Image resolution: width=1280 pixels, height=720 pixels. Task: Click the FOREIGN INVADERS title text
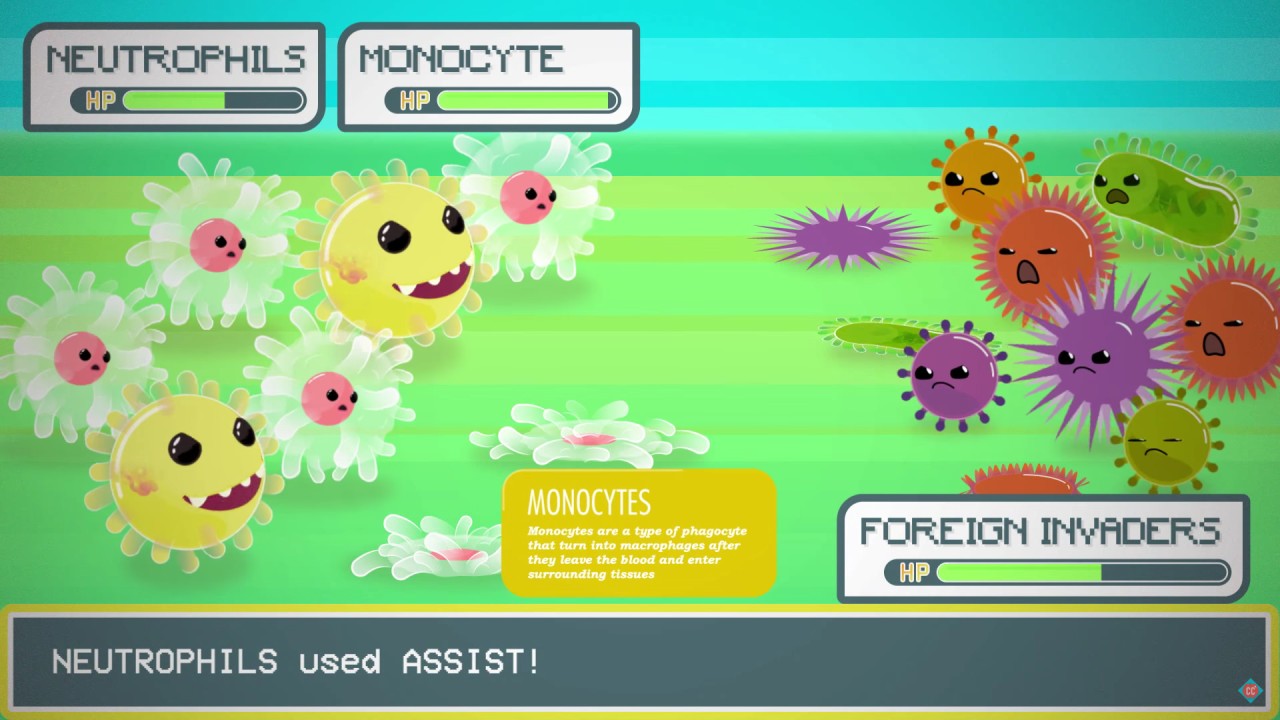coord(1040,530)
